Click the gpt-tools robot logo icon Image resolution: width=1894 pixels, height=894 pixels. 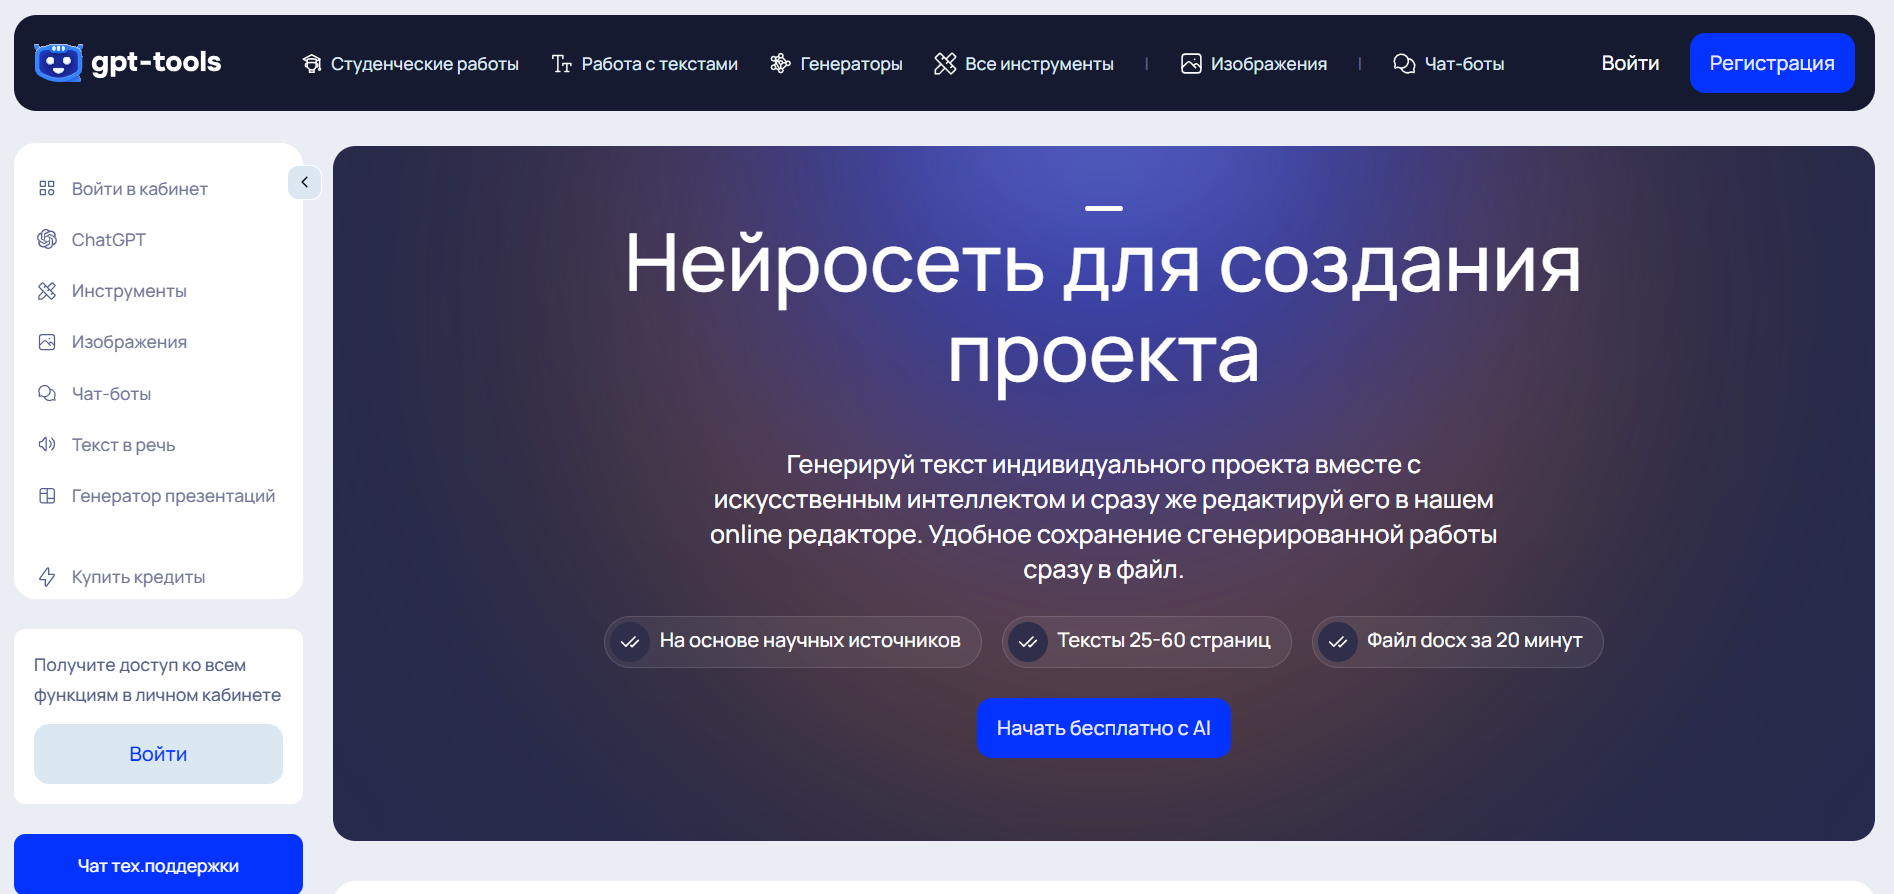click(x=58, y=62)
